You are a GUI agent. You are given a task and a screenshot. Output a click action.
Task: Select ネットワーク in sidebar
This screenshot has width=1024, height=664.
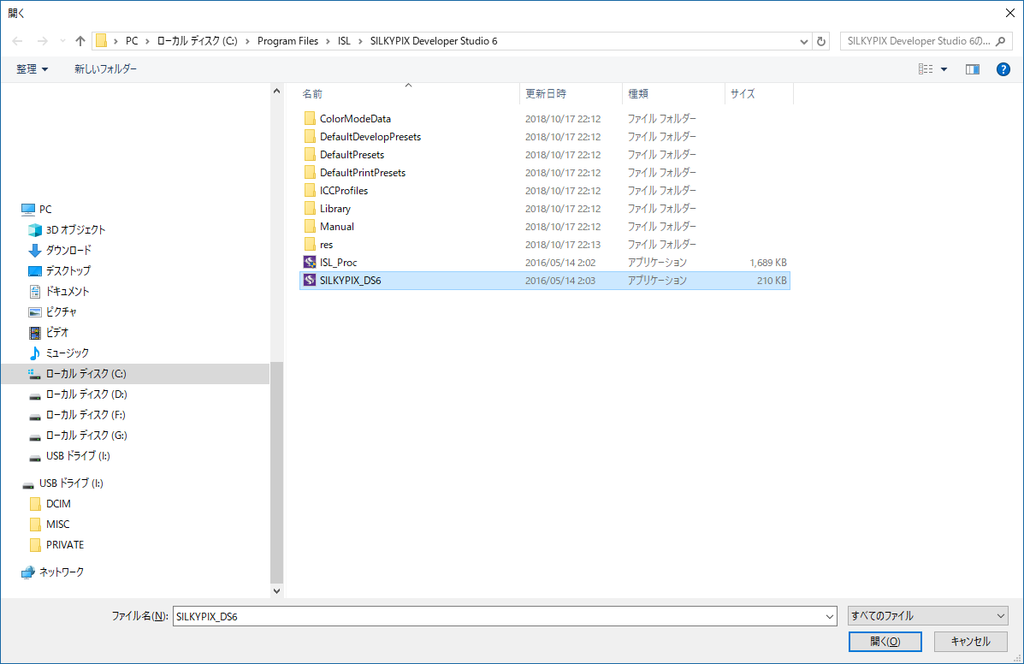61,572
